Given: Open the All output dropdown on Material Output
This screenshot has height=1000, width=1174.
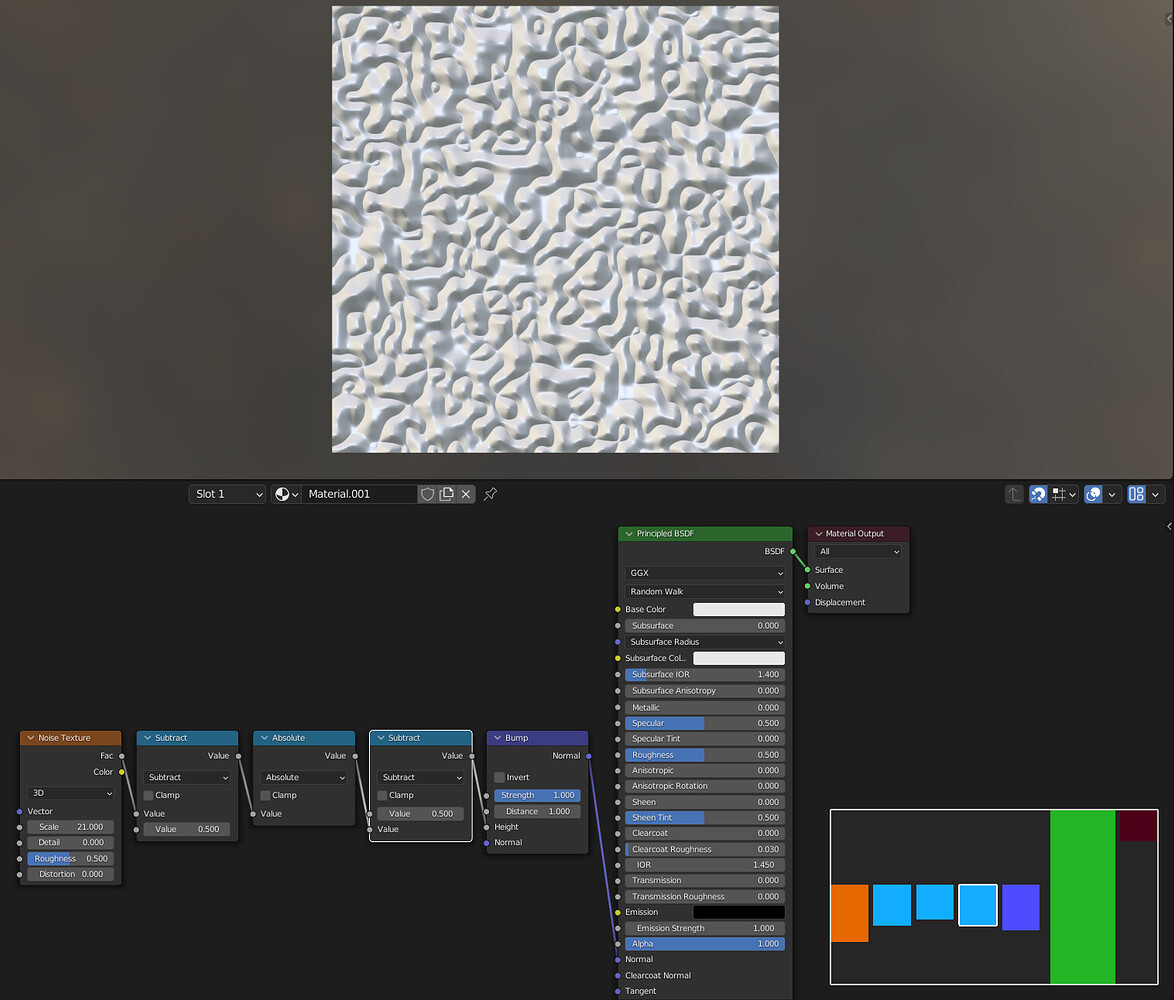Looking at the screenshot, I should pyautogui.click(x=858, y=551).
